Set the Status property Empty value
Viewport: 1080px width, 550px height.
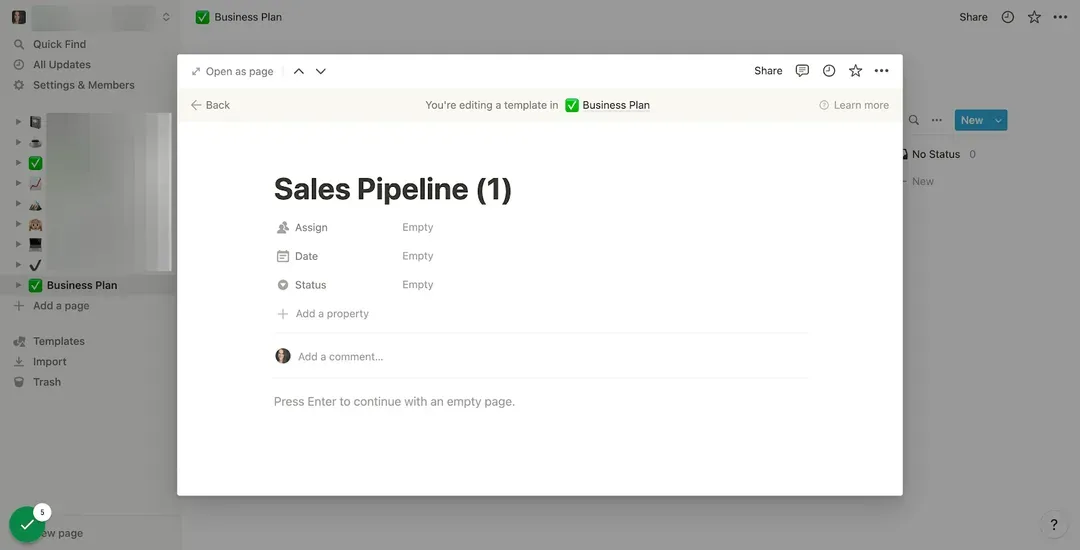pos(417,285)
